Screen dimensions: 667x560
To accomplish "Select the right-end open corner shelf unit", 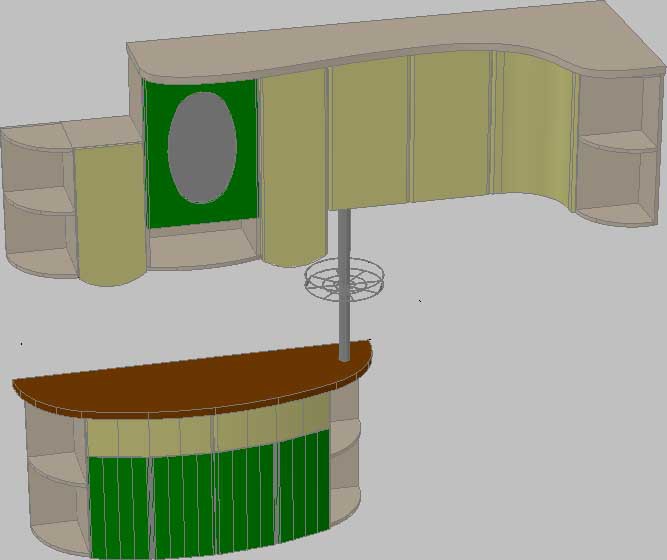I will [619, 149].
